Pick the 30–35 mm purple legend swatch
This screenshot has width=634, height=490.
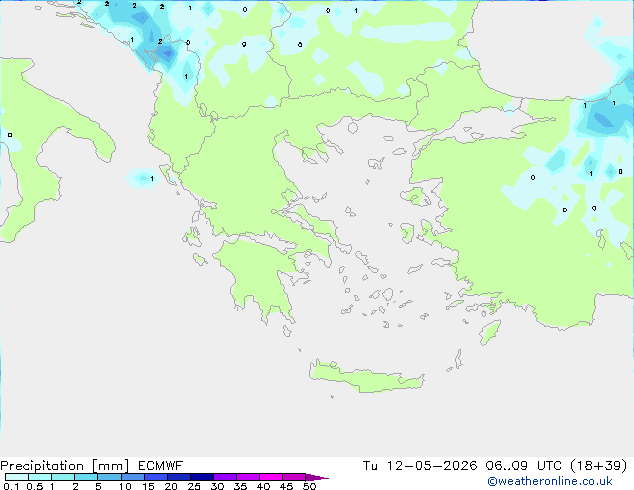point(225,477)
